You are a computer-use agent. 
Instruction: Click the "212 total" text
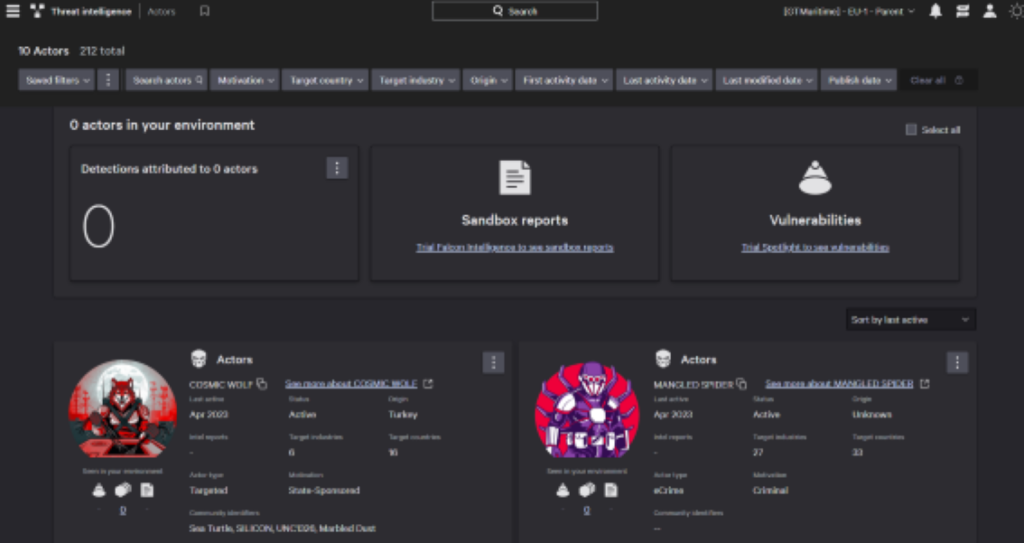pyautogui.click(x=102, y=51)
